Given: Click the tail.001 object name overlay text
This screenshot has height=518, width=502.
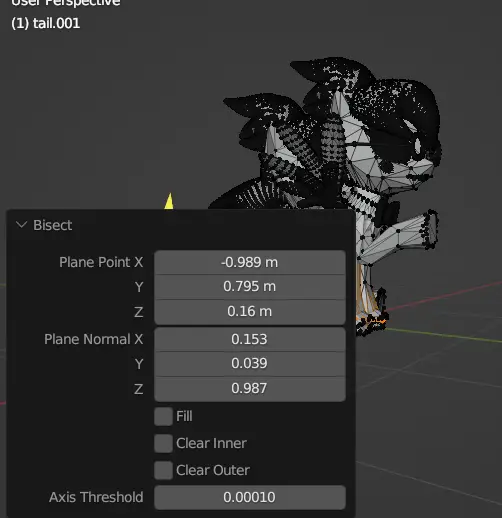Looking at the screenshot, I should [46, 24].
